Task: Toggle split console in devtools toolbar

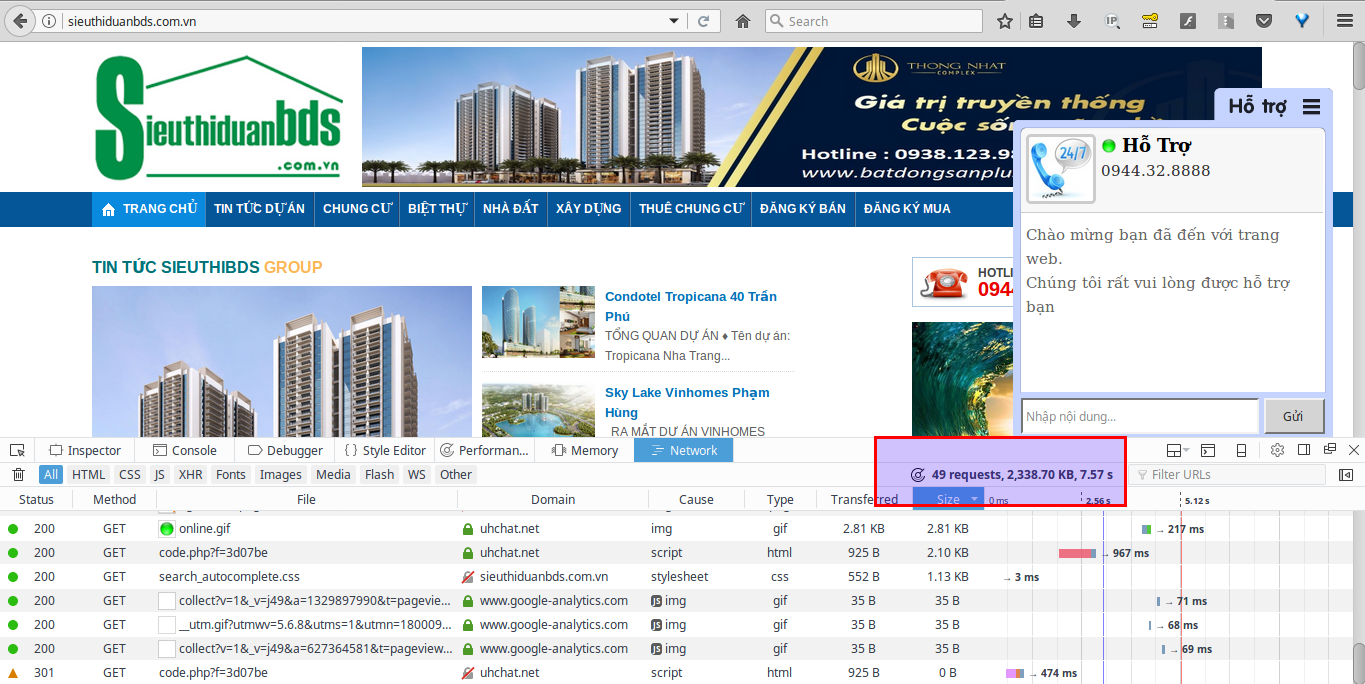Action: (x=1208, y=450)
